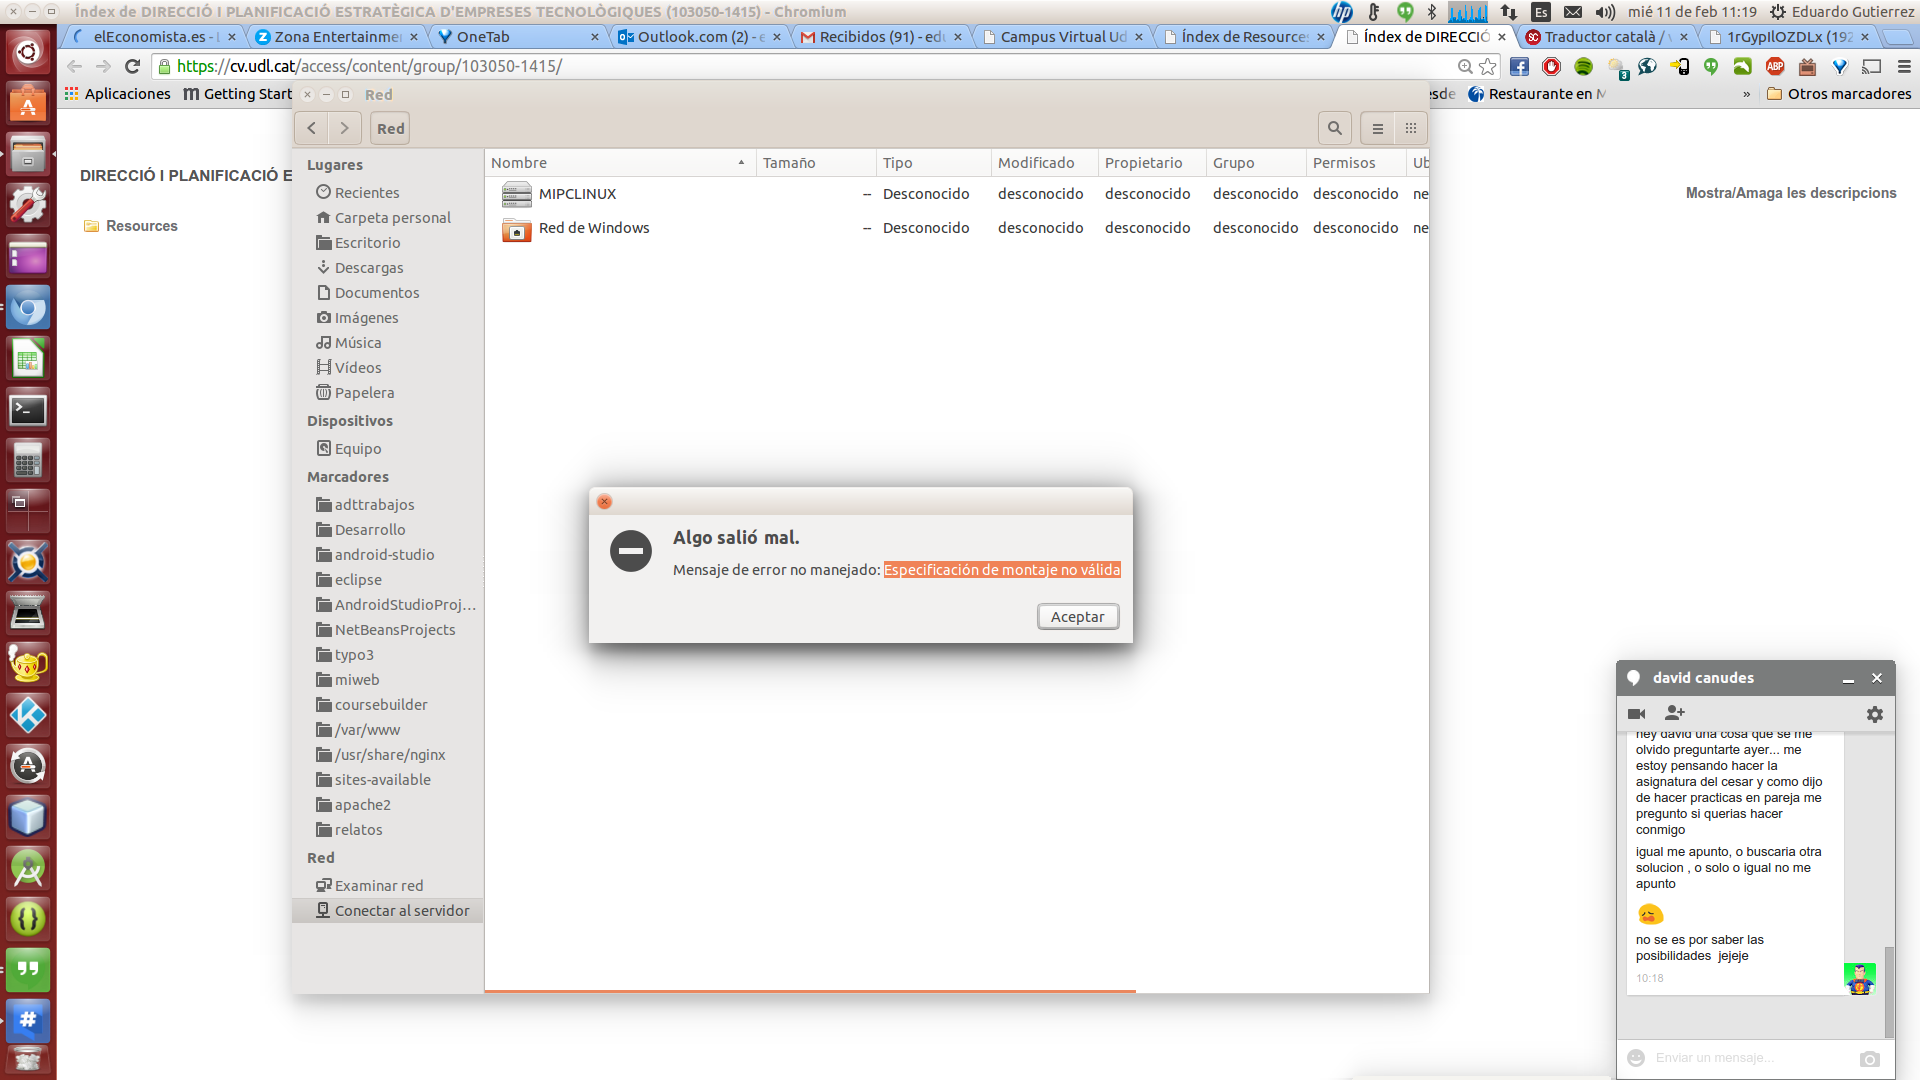The height and width of the screenshot is (1080, 1920).
Task: Sort by Tipo column header
Action: click(933, 163)
